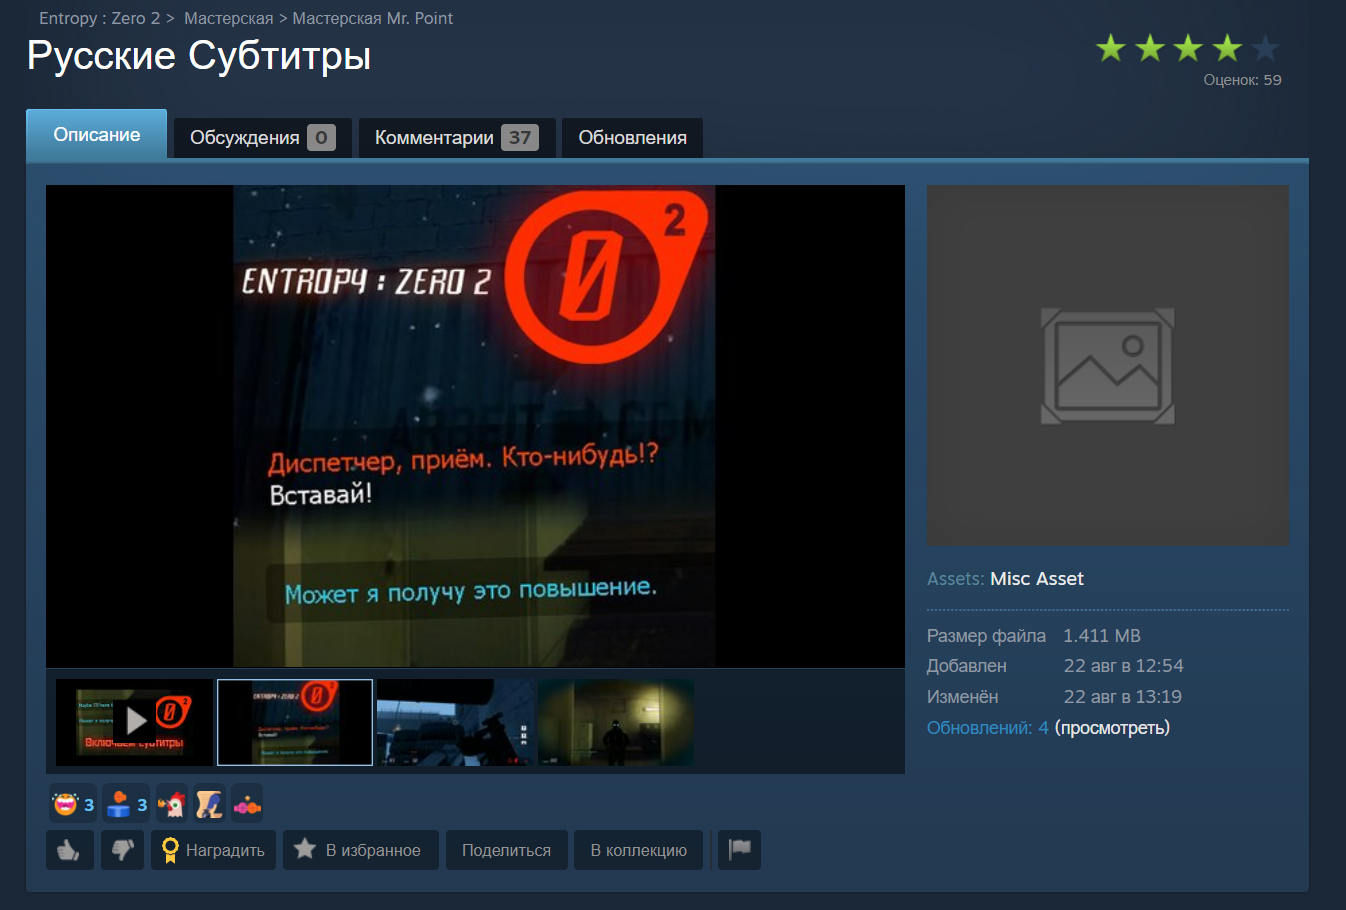The height and width of the screenshot is (910, 1346).
Task: Click the scroll and quill award reaction
Action: point(209,804)
